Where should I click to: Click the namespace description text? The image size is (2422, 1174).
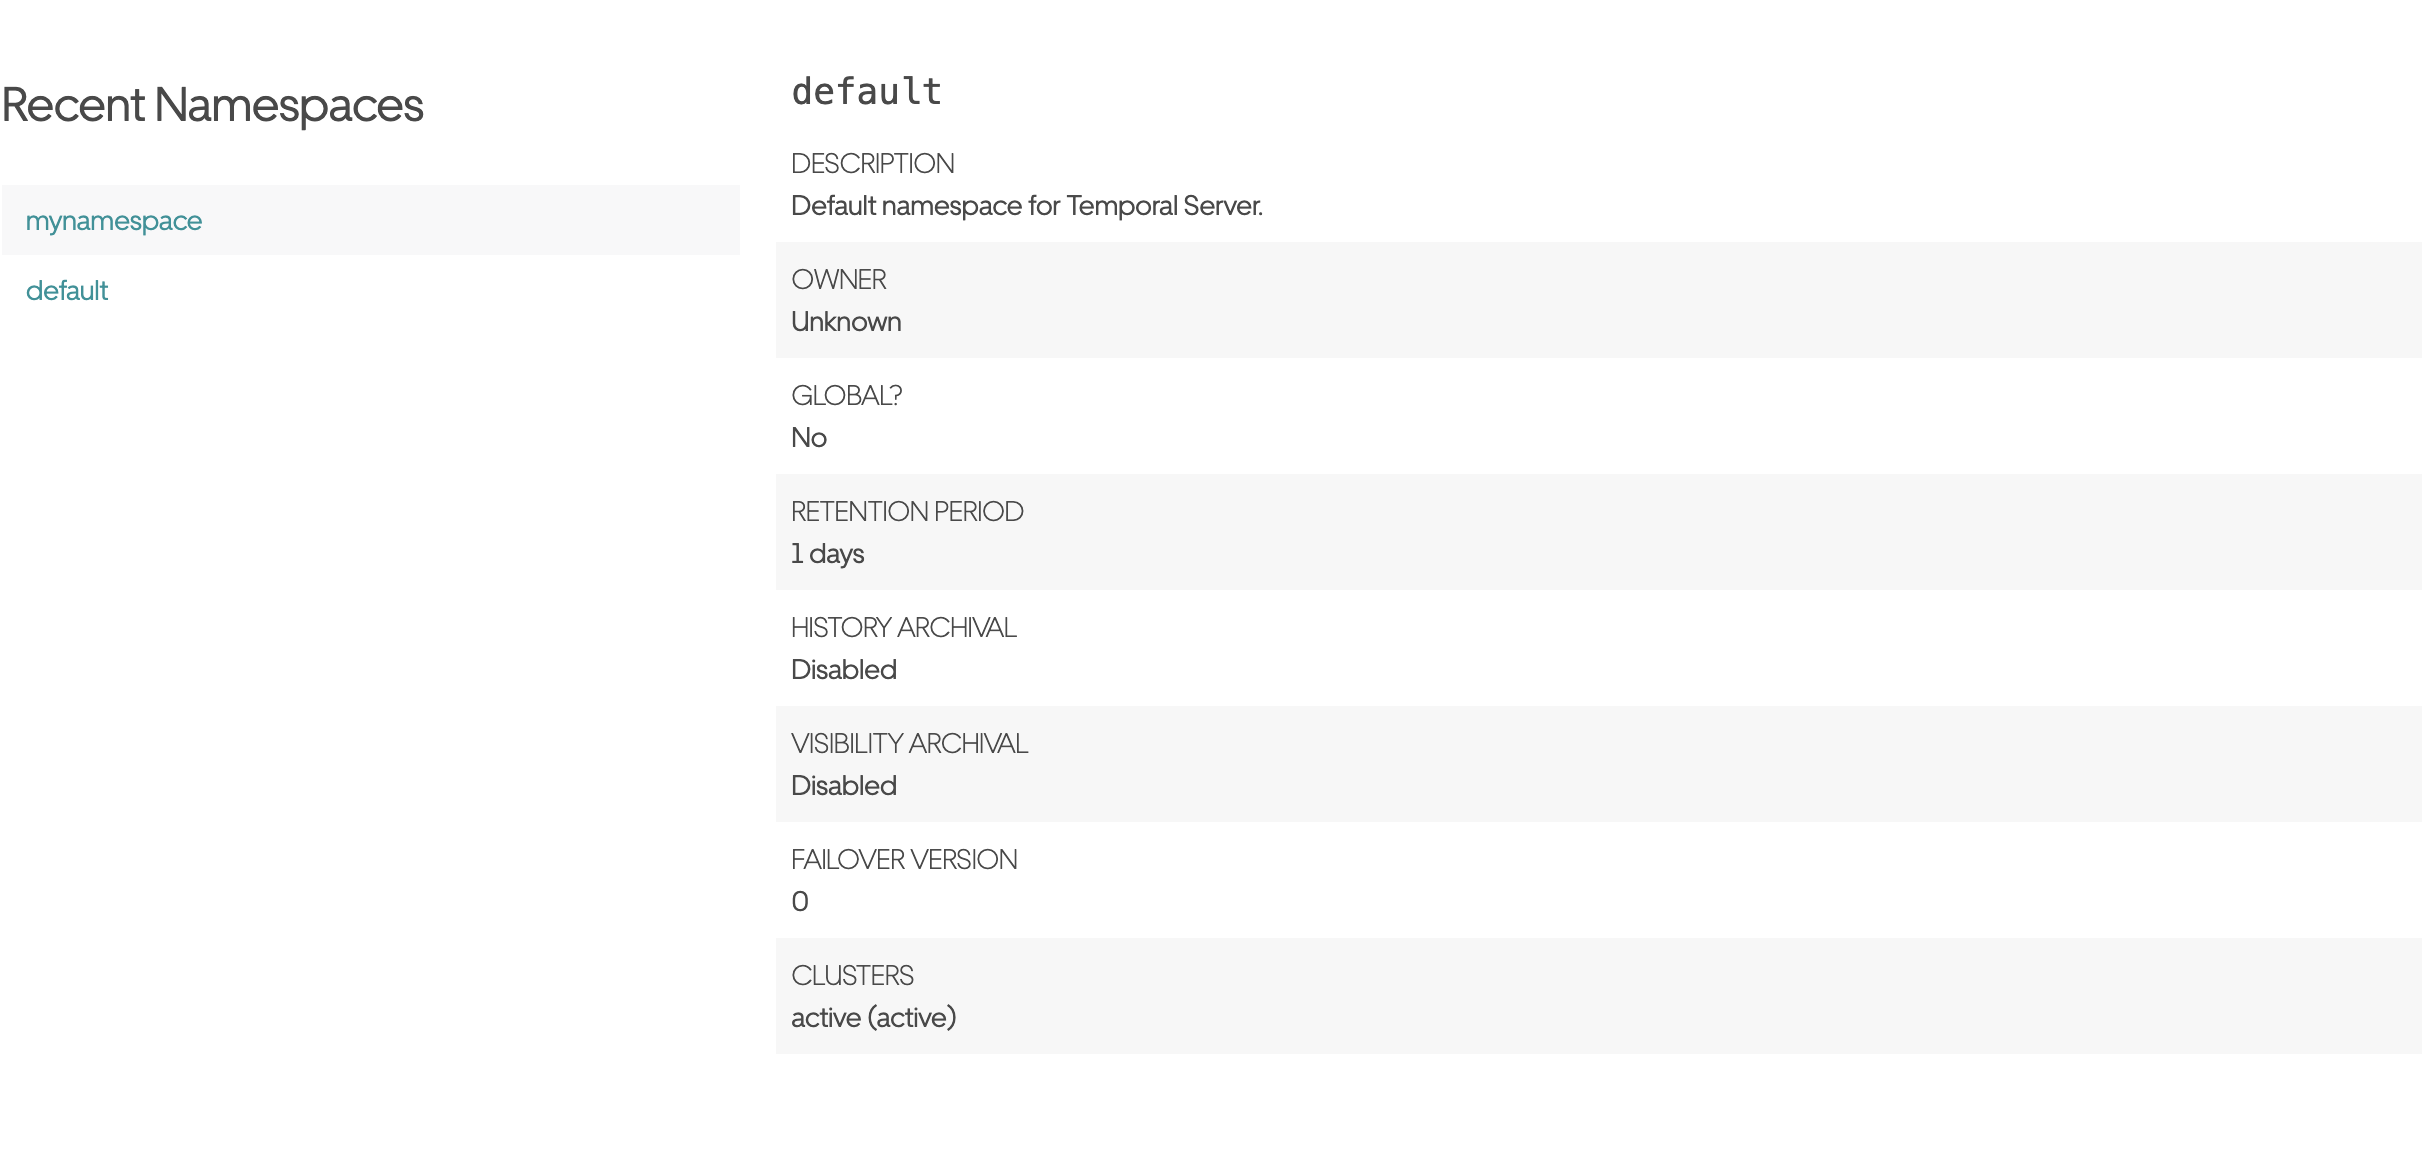(x=1027, y=206)
